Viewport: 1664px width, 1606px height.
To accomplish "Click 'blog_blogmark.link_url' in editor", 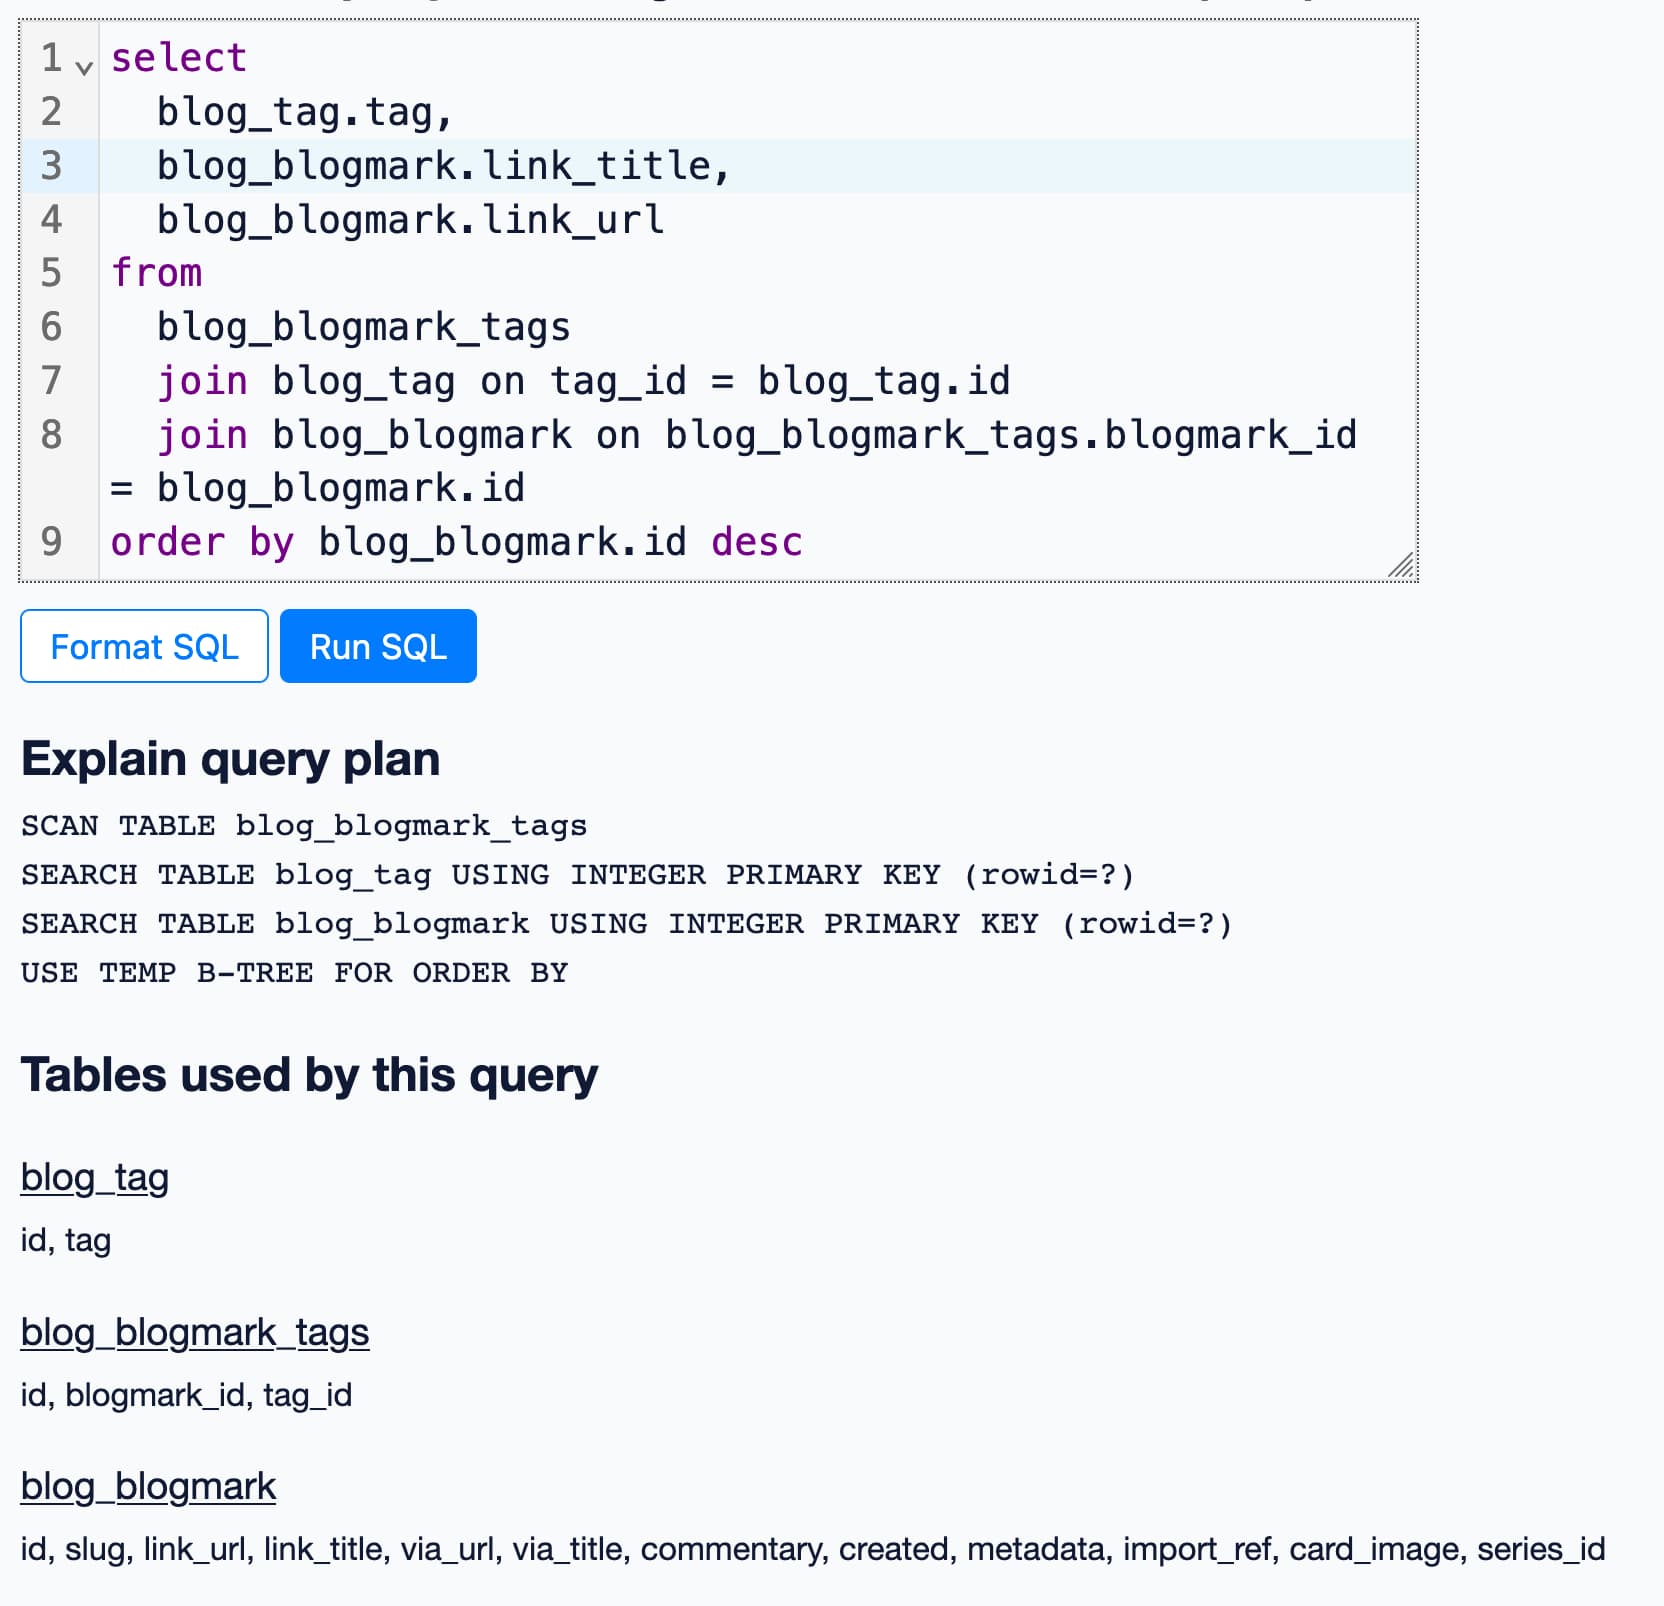I will point(410,220).
